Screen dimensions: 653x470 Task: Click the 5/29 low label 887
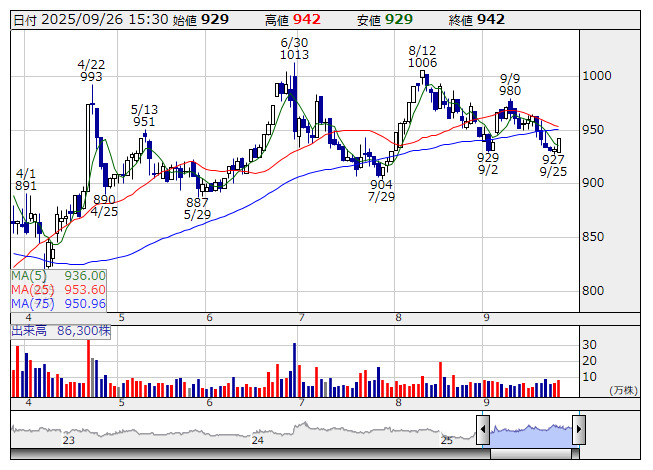coord(198,202)
